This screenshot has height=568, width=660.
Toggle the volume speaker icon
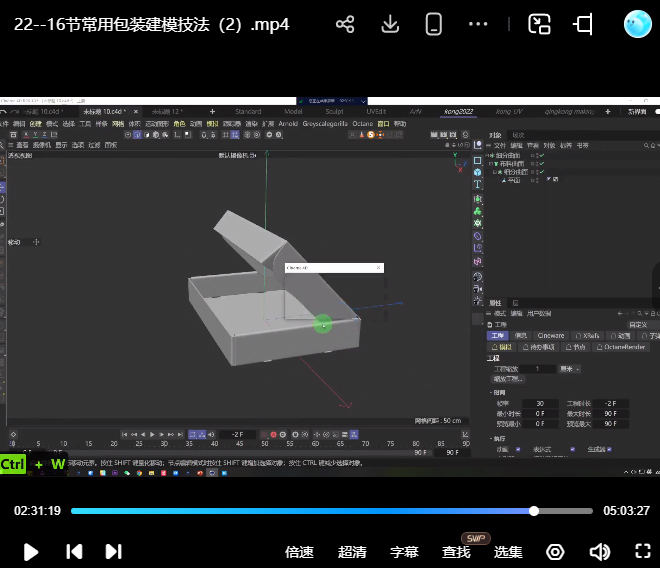[599, 551]
